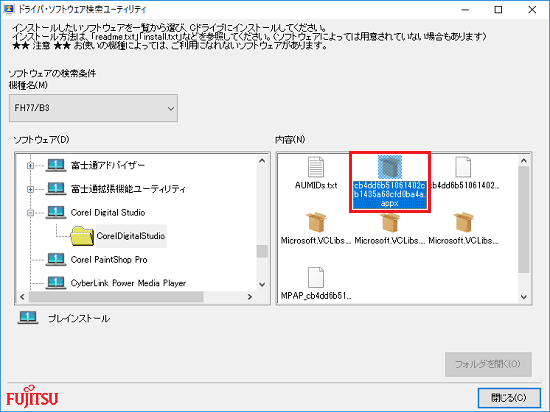Select the Corel PaintShop Pro computer icon

click(x=56, y=259)
